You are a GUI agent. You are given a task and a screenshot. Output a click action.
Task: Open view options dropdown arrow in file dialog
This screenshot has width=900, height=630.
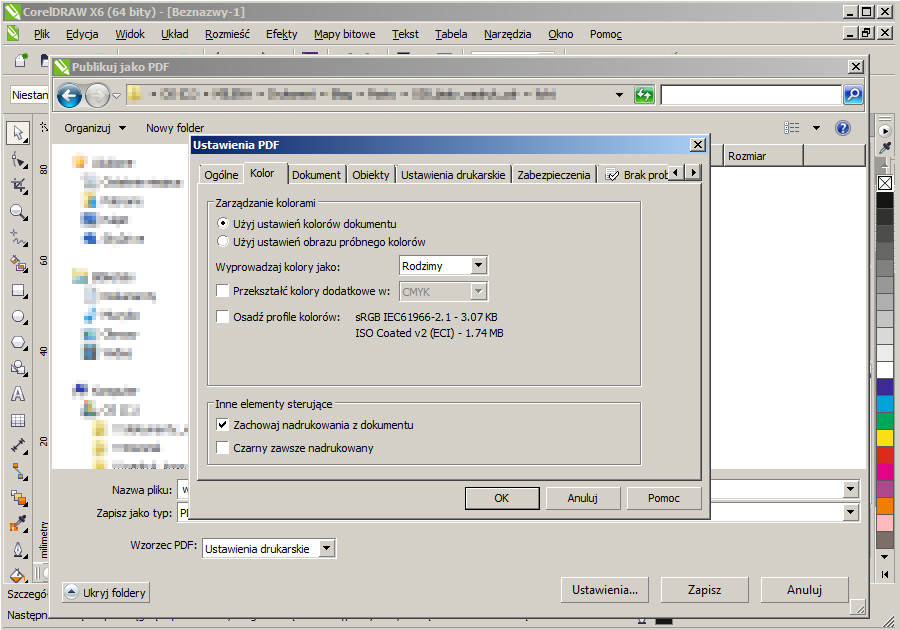[x=816, y=128]
